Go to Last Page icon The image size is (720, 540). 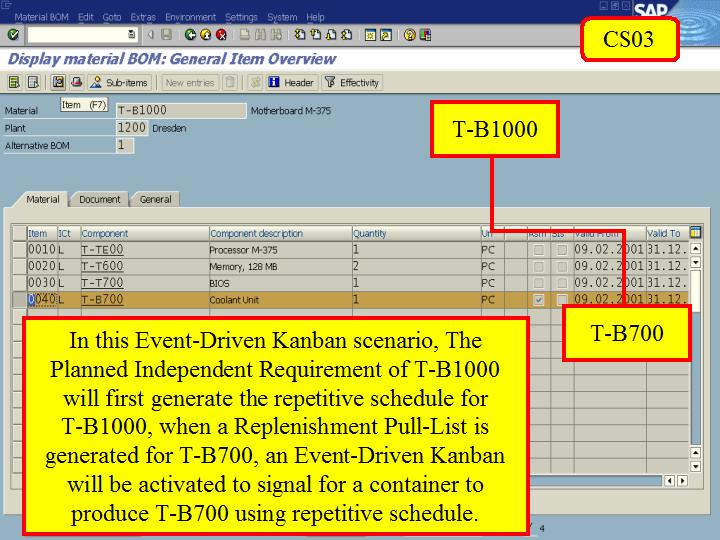pyautogui.click(x=347, y=34)
